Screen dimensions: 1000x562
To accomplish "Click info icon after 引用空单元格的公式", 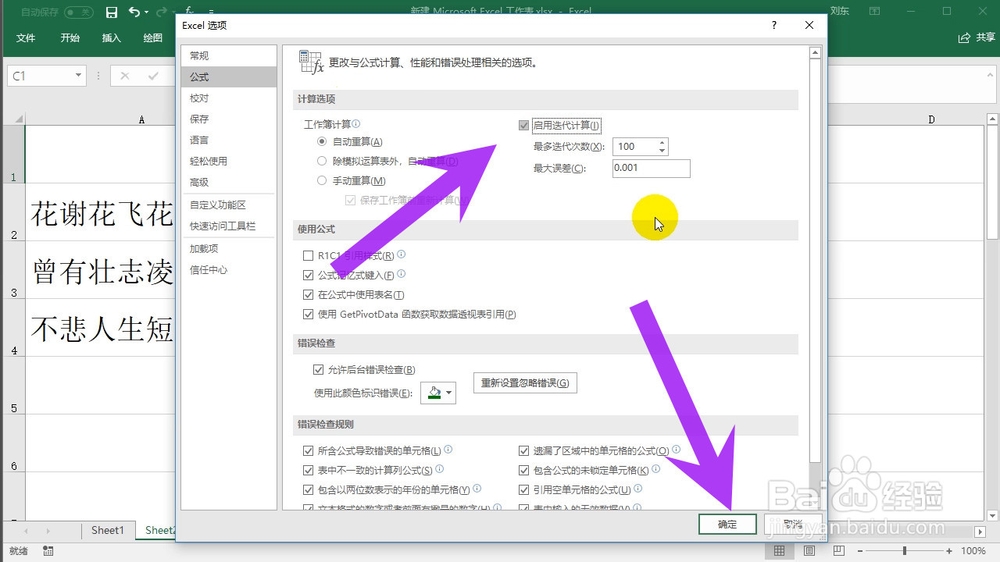I will tap(638, 488).
